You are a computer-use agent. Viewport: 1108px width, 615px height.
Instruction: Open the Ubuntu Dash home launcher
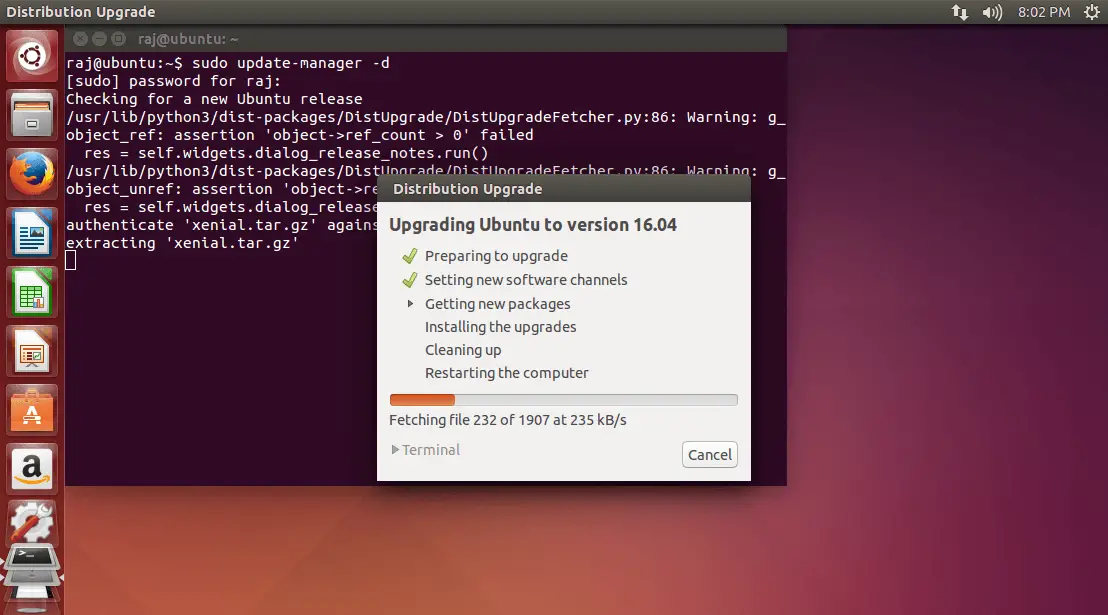tap(32, 56)
